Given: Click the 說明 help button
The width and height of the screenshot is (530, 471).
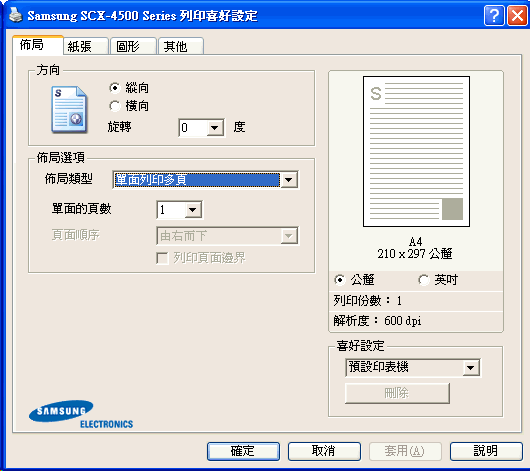Looking at the screenshot, I should point(486,451).
